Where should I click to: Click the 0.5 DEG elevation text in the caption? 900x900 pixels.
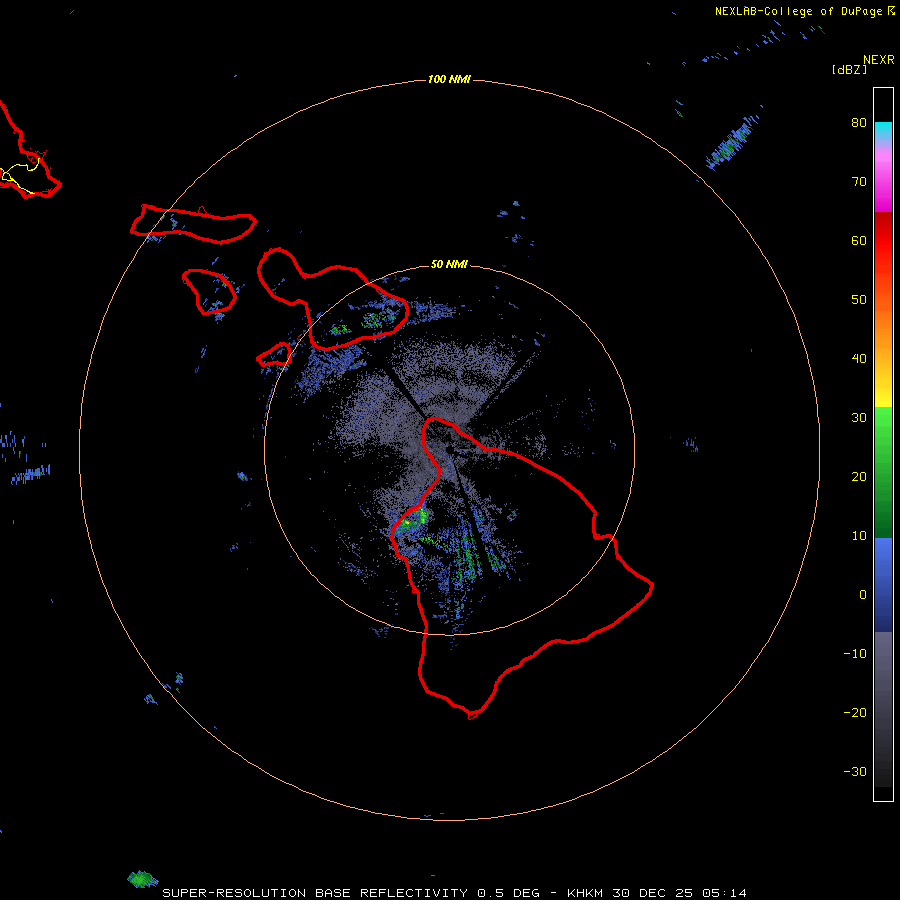click(508, 893)
